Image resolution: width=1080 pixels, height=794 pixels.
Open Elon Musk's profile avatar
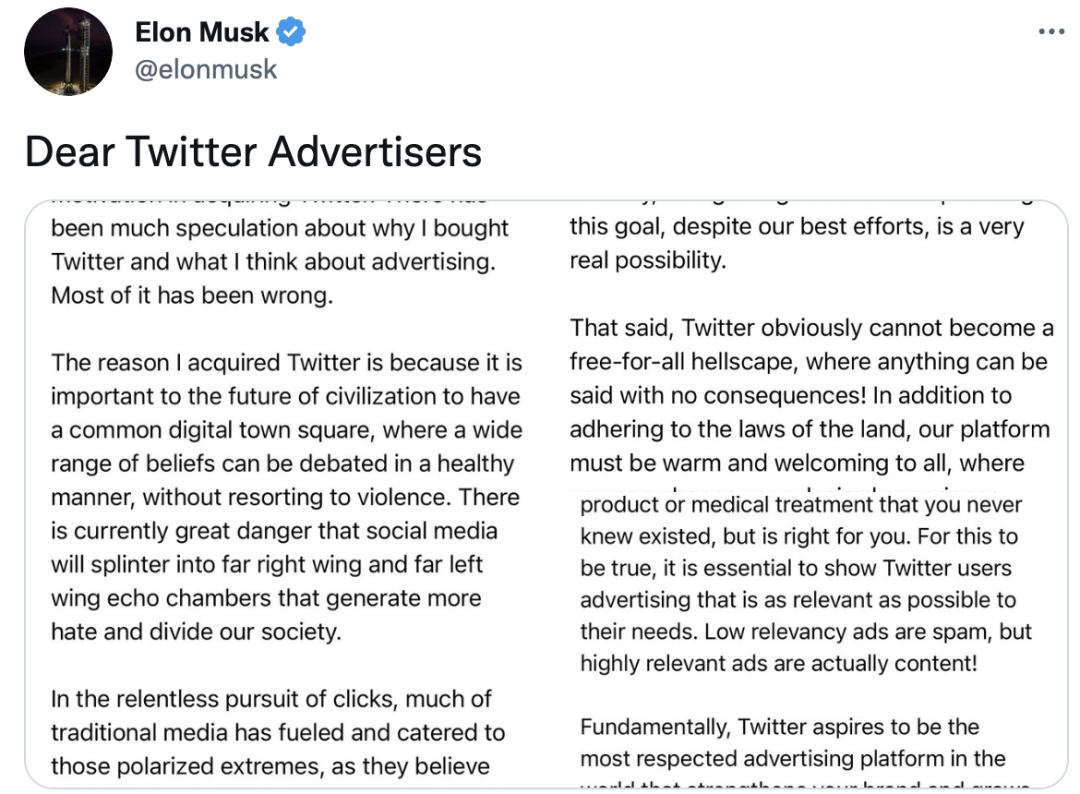pyautogui.click(x=68, y=52)
